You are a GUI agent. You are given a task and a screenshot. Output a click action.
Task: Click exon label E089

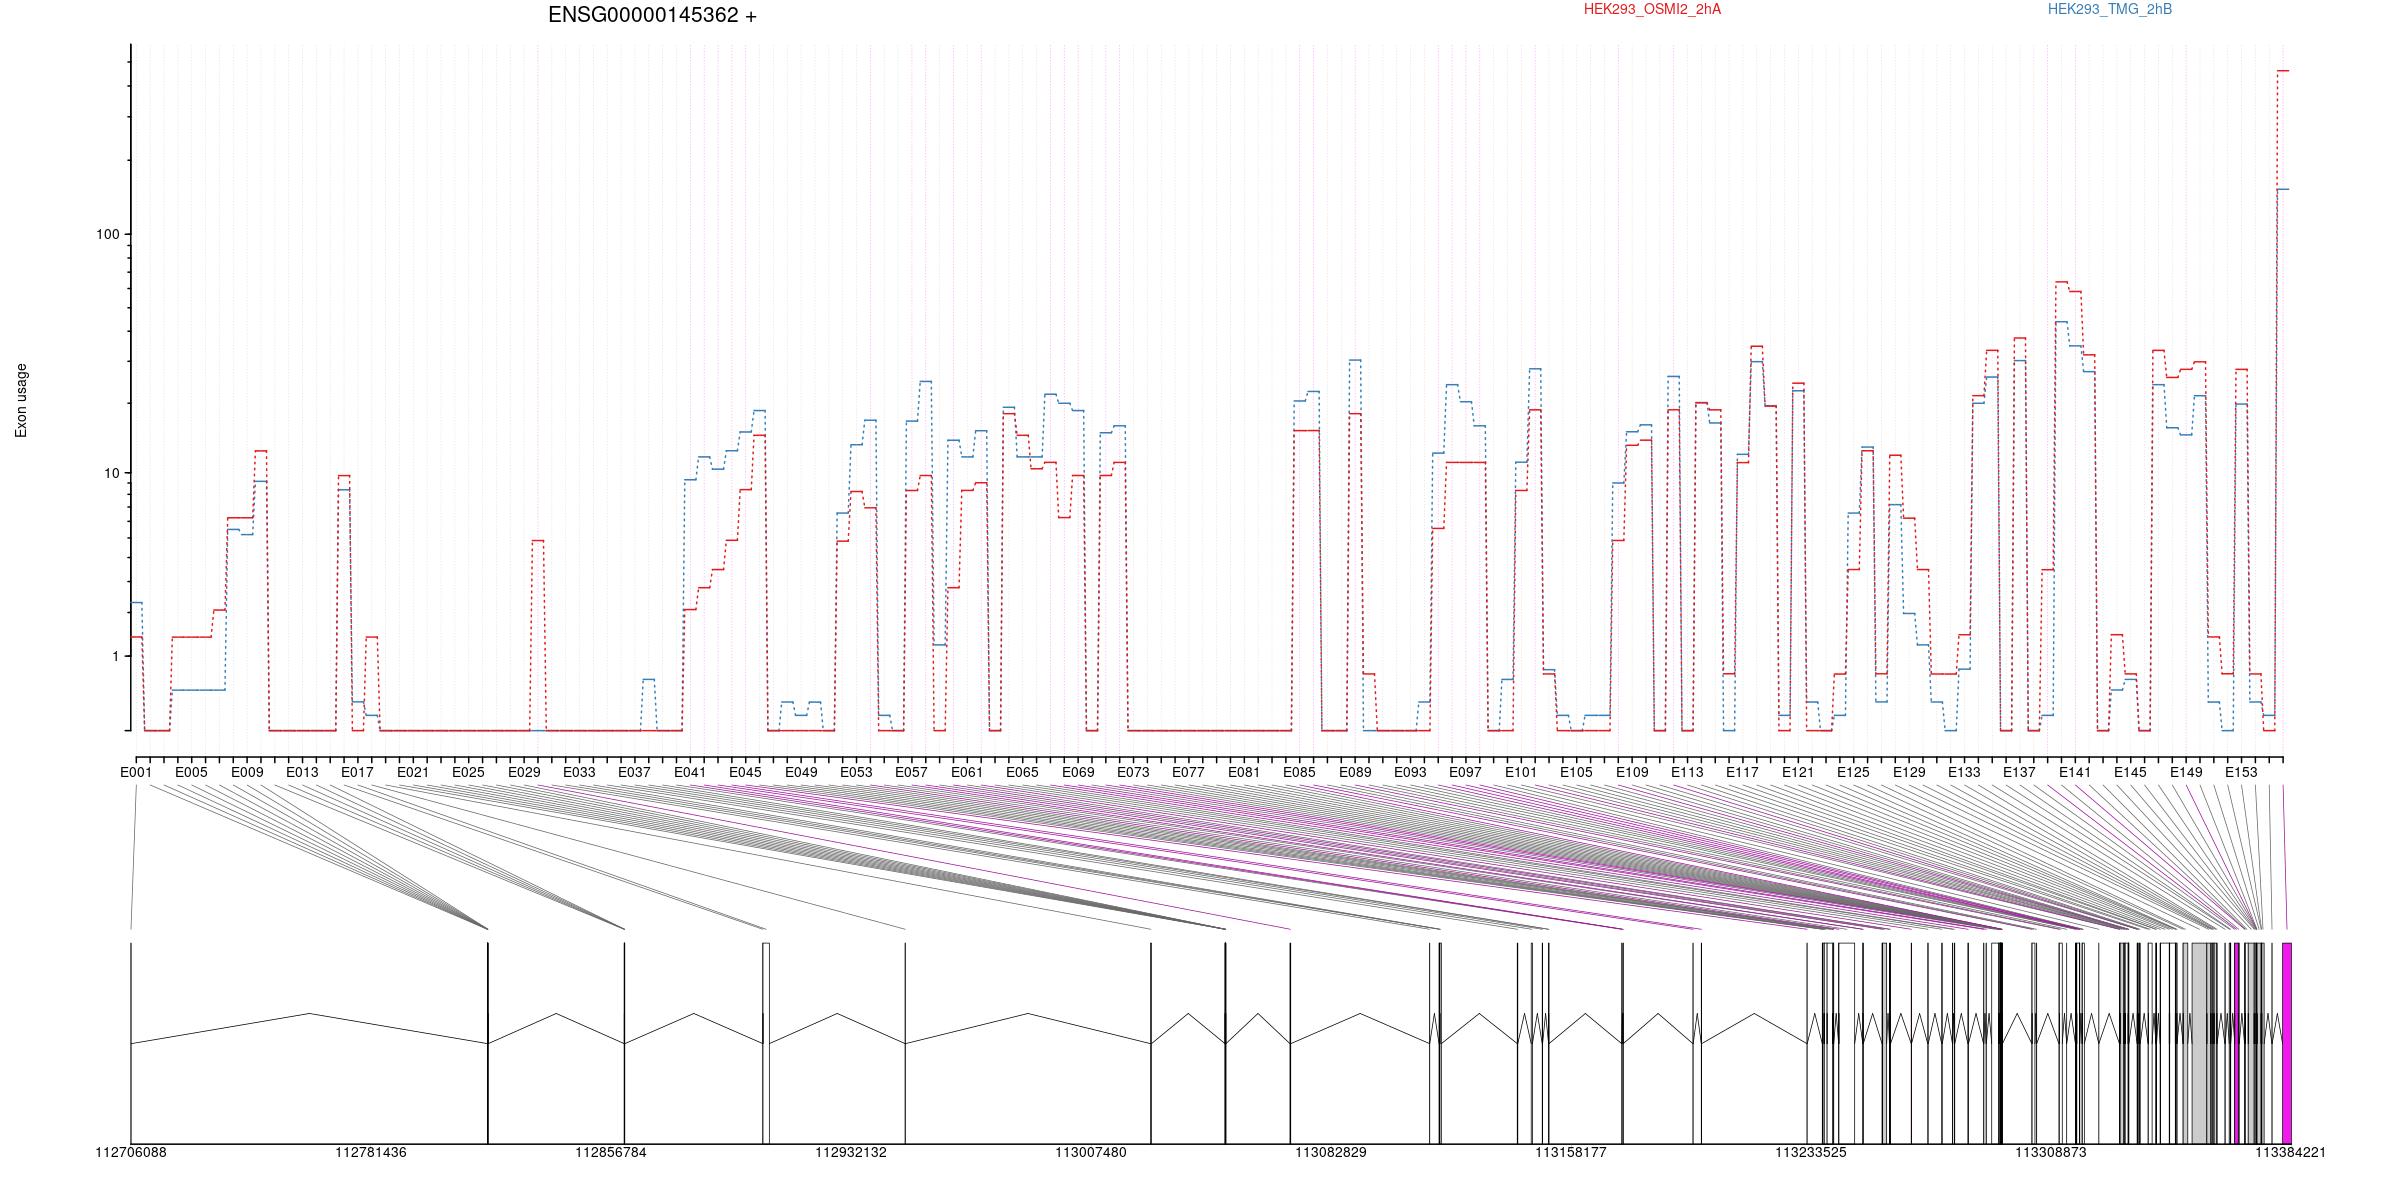(1355, 772)
